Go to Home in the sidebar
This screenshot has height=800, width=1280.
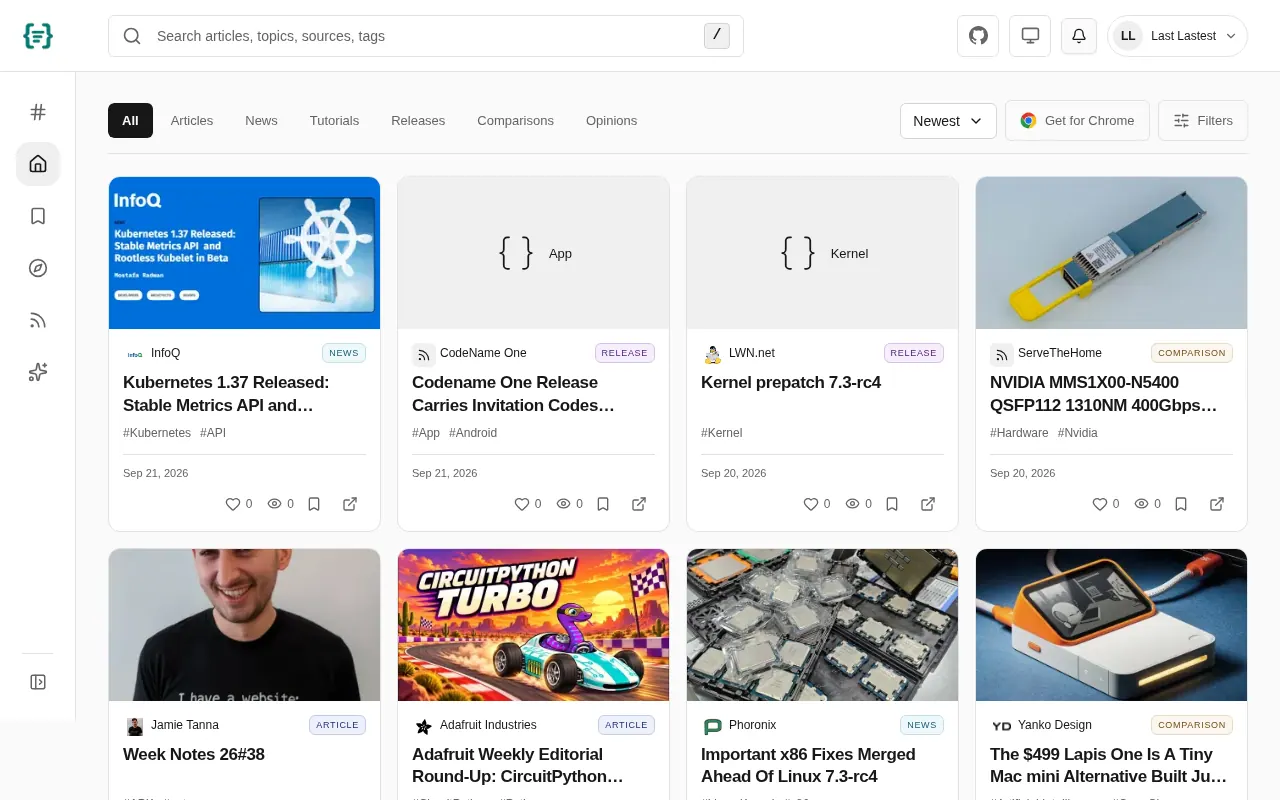38,164
